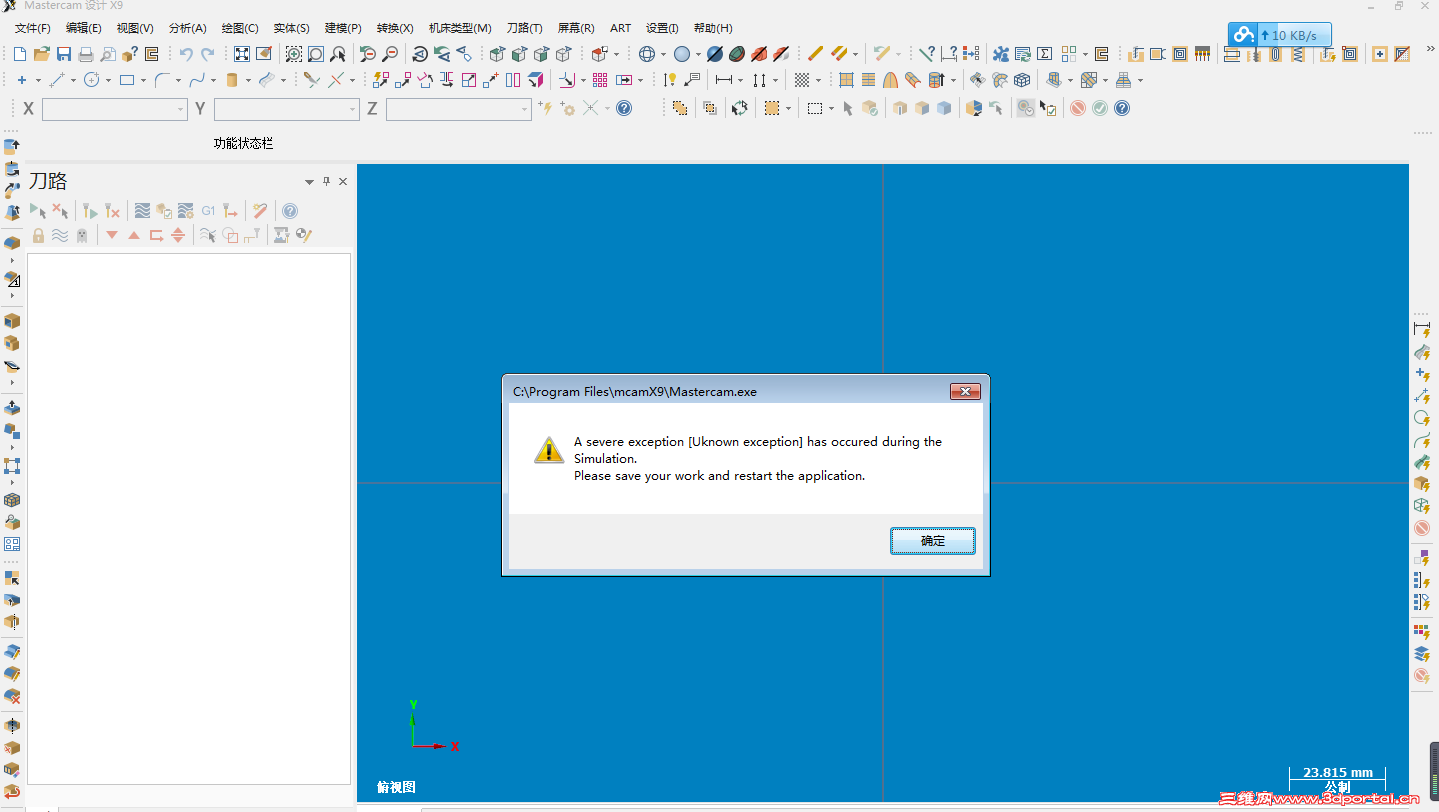The image size is (1439, 812).
Task: Click the Save floppy disk icon
Action: coord(64,54)
